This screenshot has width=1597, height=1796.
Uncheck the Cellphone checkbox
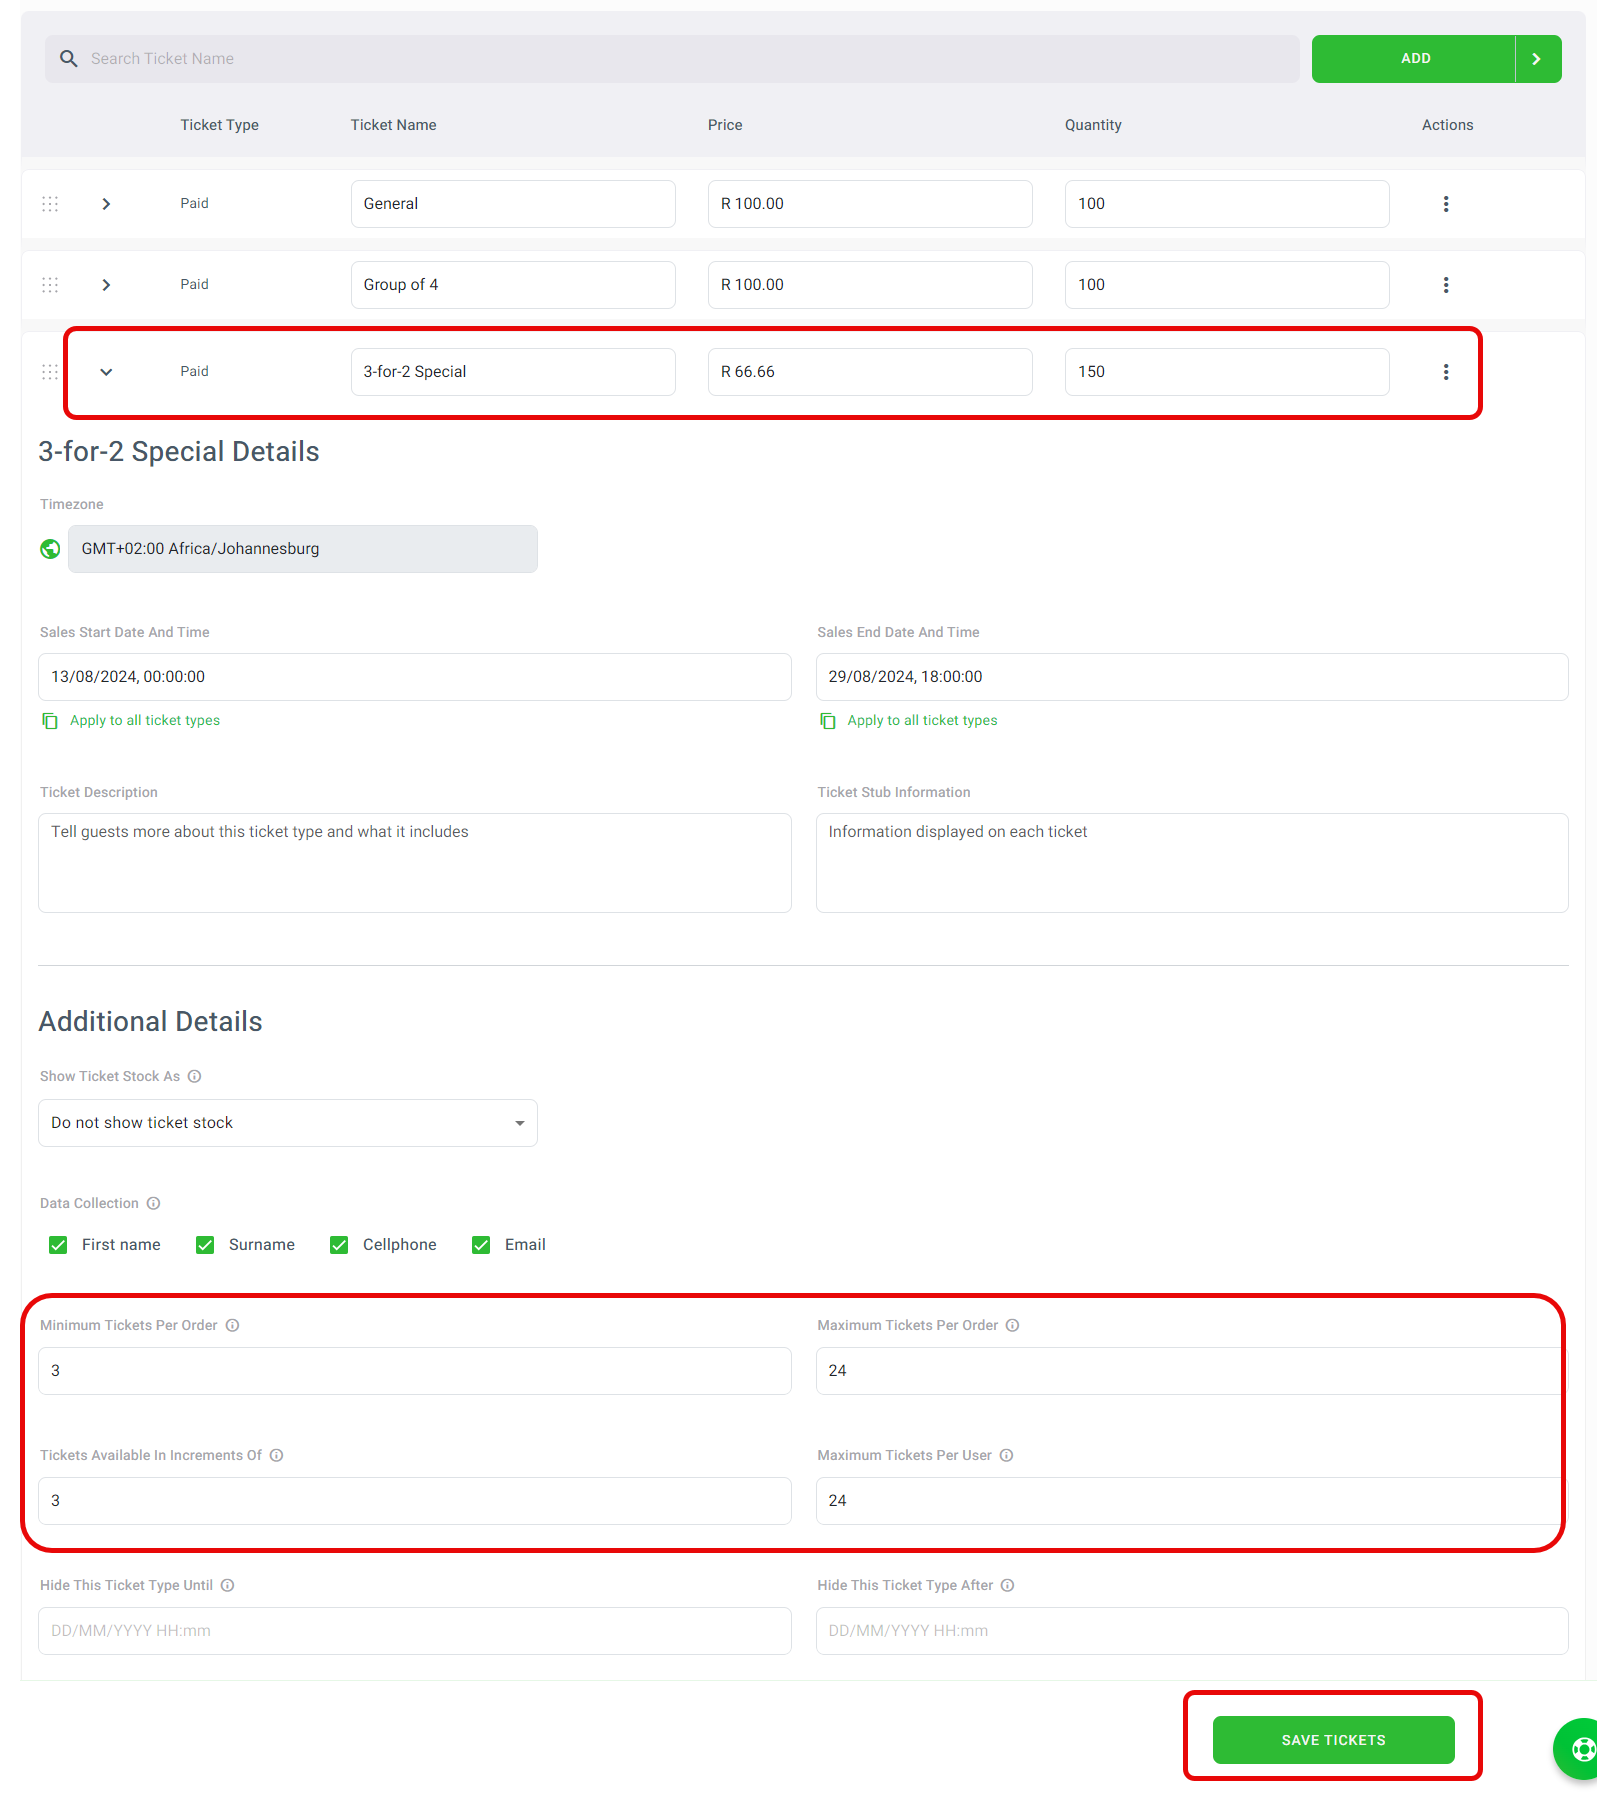[x=339, y=1245]
